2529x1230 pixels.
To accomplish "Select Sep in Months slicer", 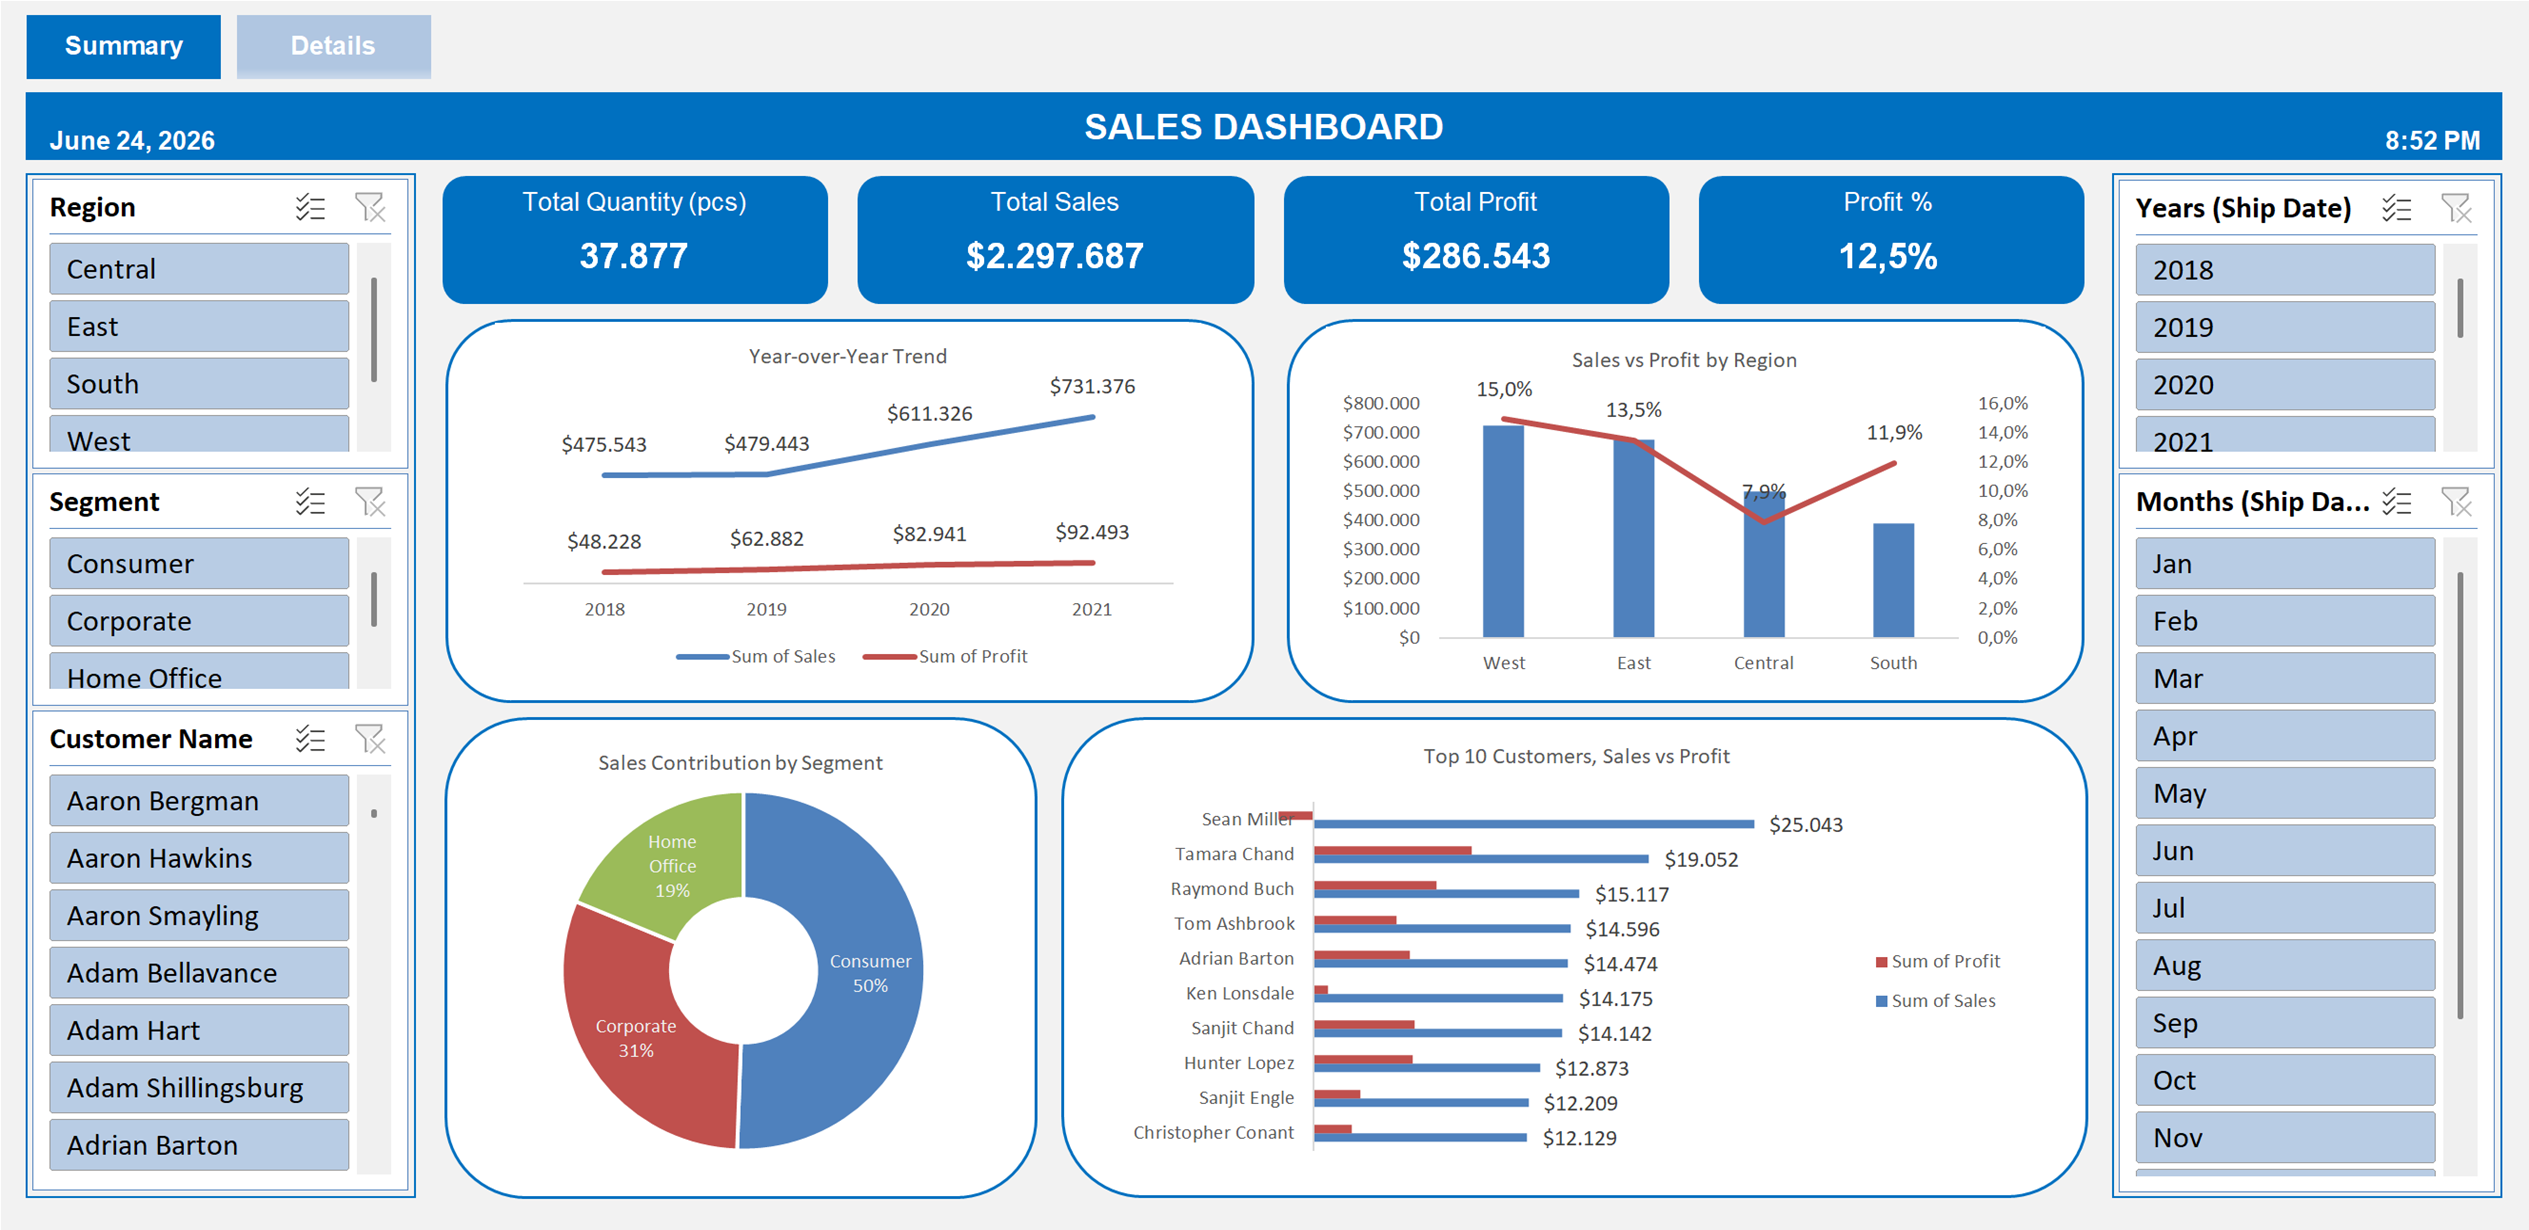I will pos(2285,1022).
